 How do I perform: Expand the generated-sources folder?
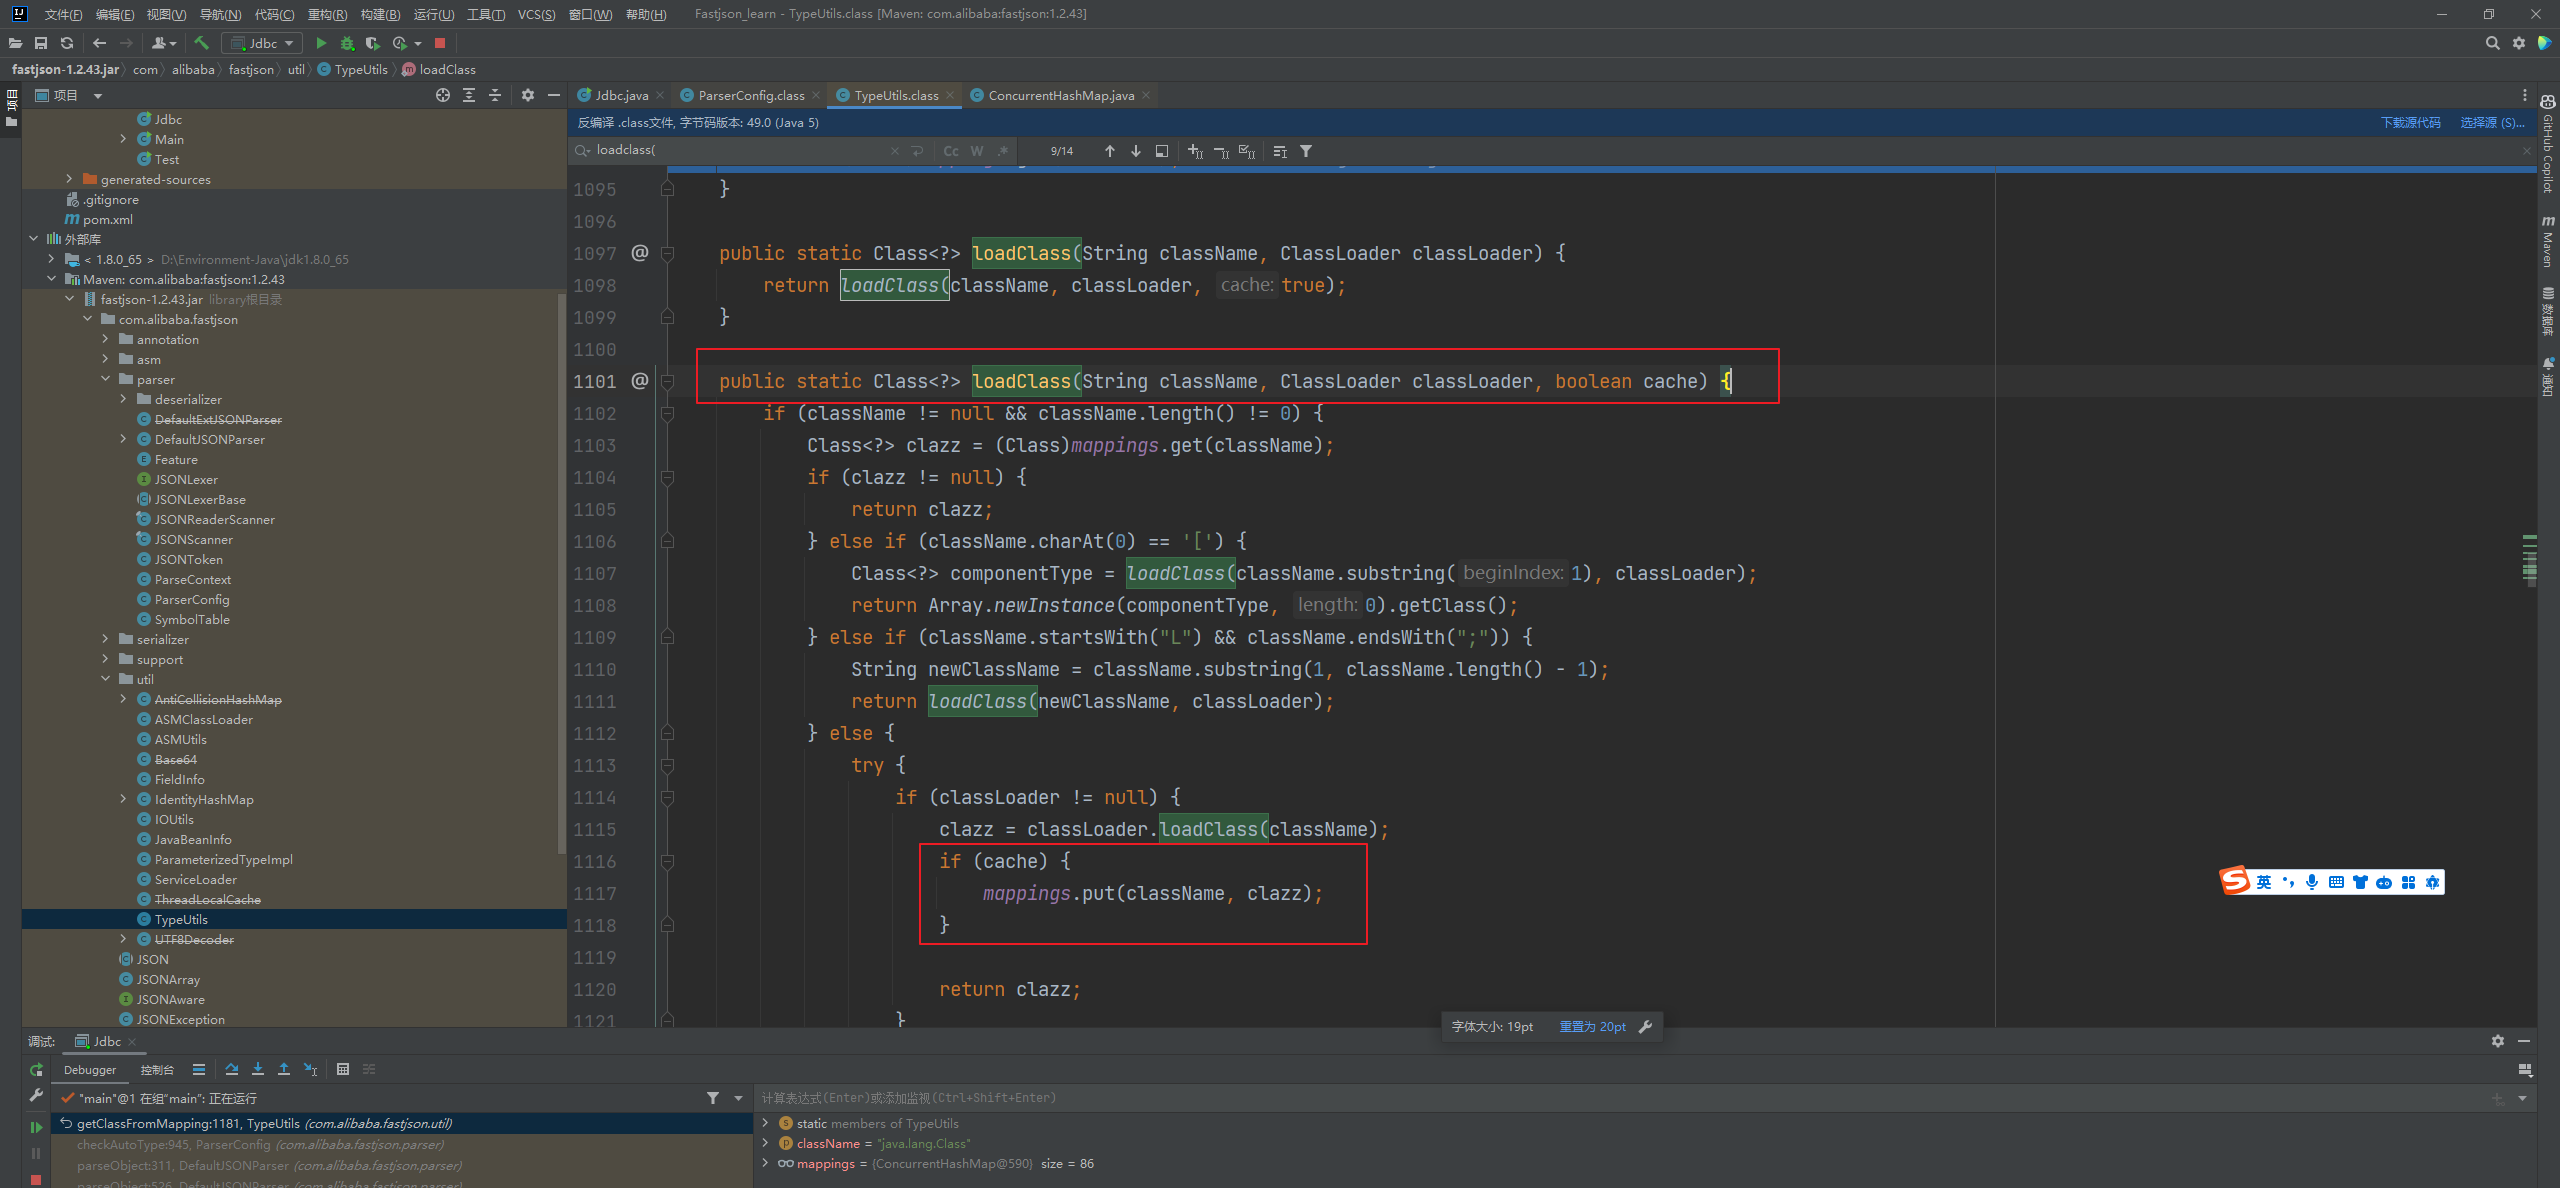[69, 179]
